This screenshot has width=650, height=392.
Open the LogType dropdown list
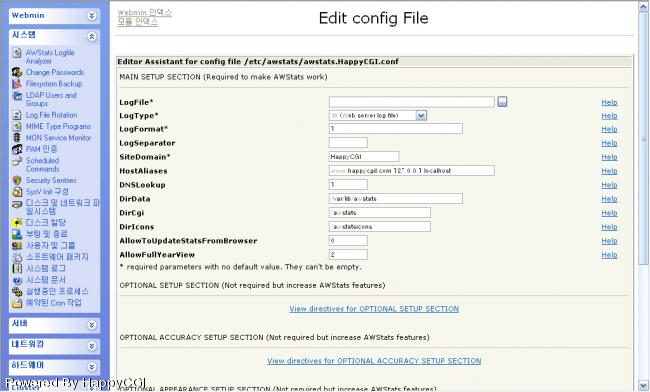[x=421, y=116]
